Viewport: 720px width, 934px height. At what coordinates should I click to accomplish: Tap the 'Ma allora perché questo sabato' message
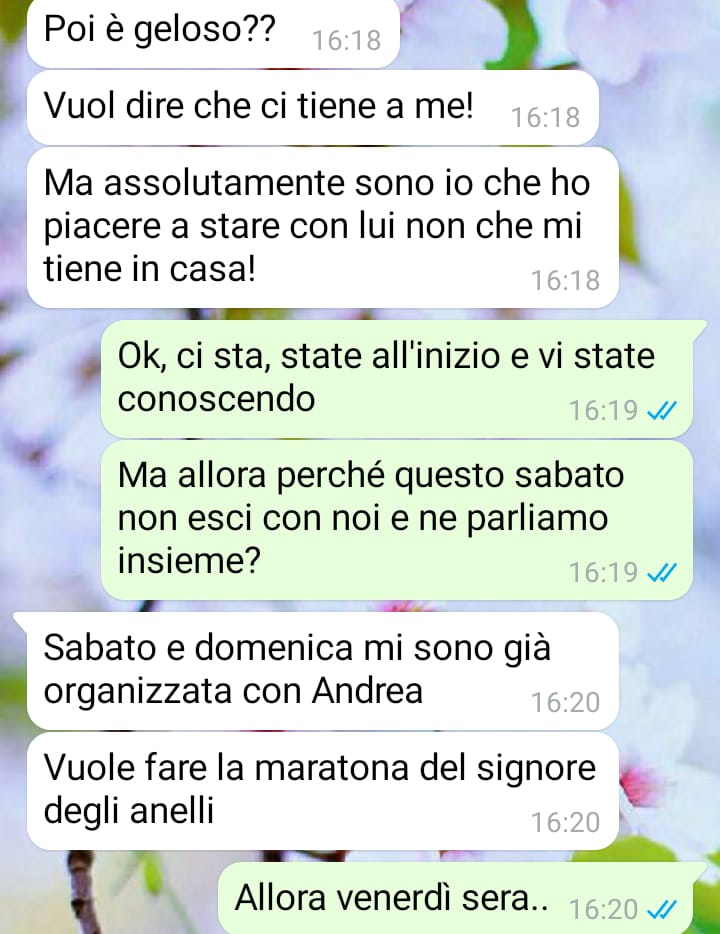[x=397, y=519]
